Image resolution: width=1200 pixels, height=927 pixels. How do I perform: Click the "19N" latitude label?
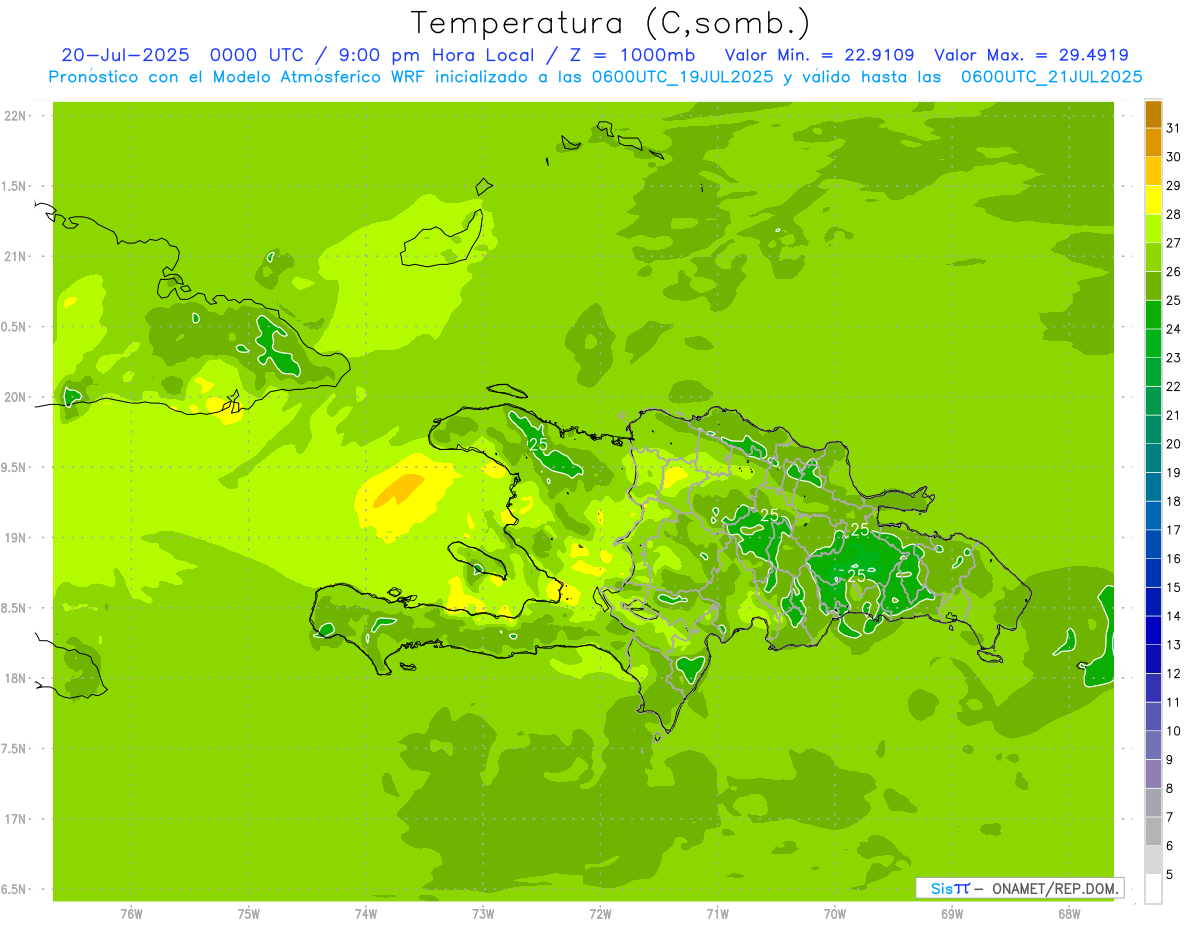click(16, 538)
